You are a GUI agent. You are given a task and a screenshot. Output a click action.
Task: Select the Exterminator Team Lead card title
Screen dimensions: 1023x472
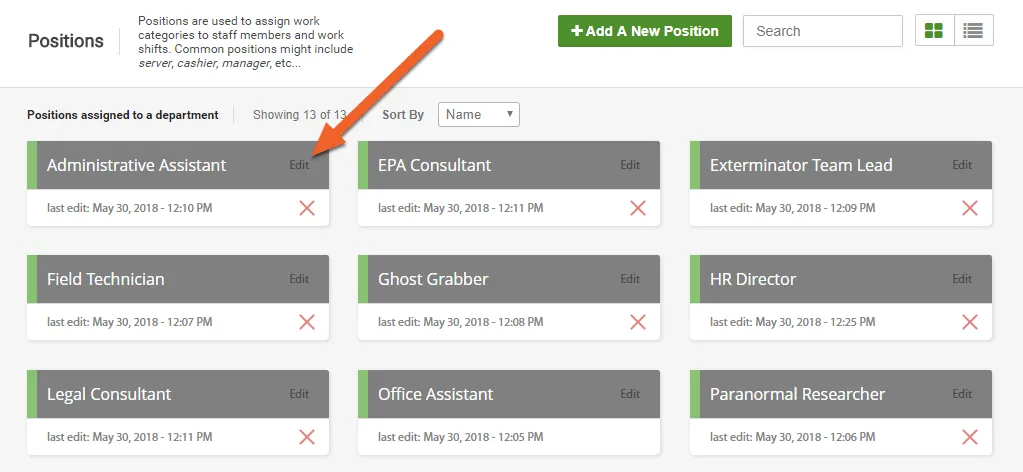(x=801, y=165)
